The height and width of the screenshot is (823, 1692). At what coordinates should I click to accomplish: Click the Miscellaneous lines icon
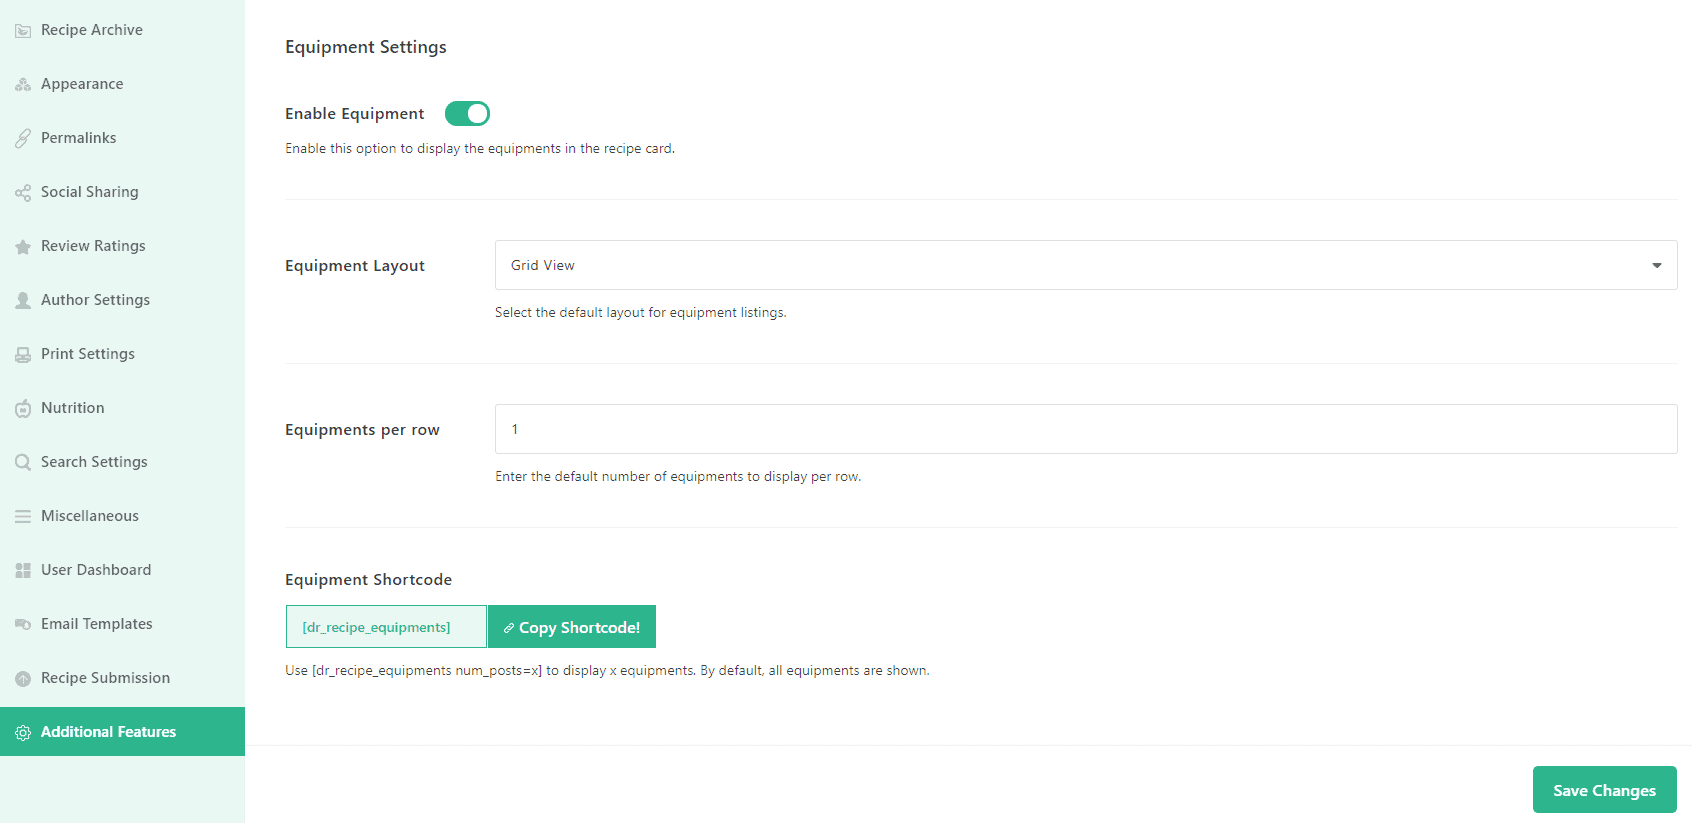pyautogui.click(x=23, y=517)
